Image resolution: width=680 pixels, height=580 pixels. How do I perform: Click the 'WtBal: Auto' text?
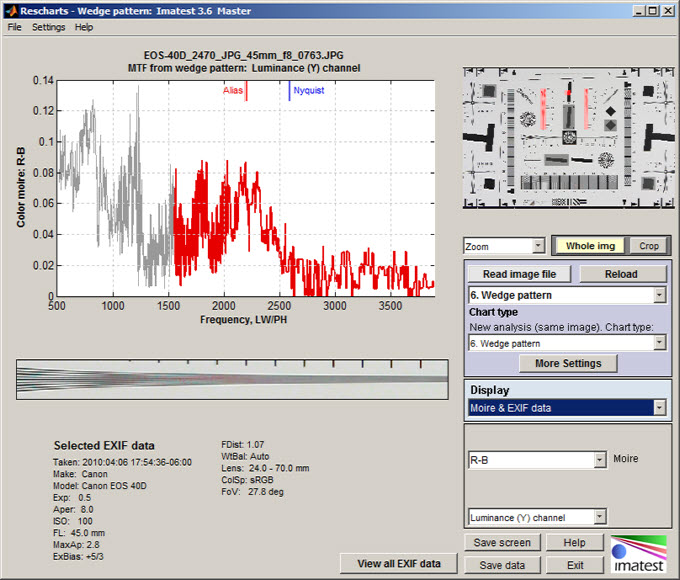tap(245, 456)
